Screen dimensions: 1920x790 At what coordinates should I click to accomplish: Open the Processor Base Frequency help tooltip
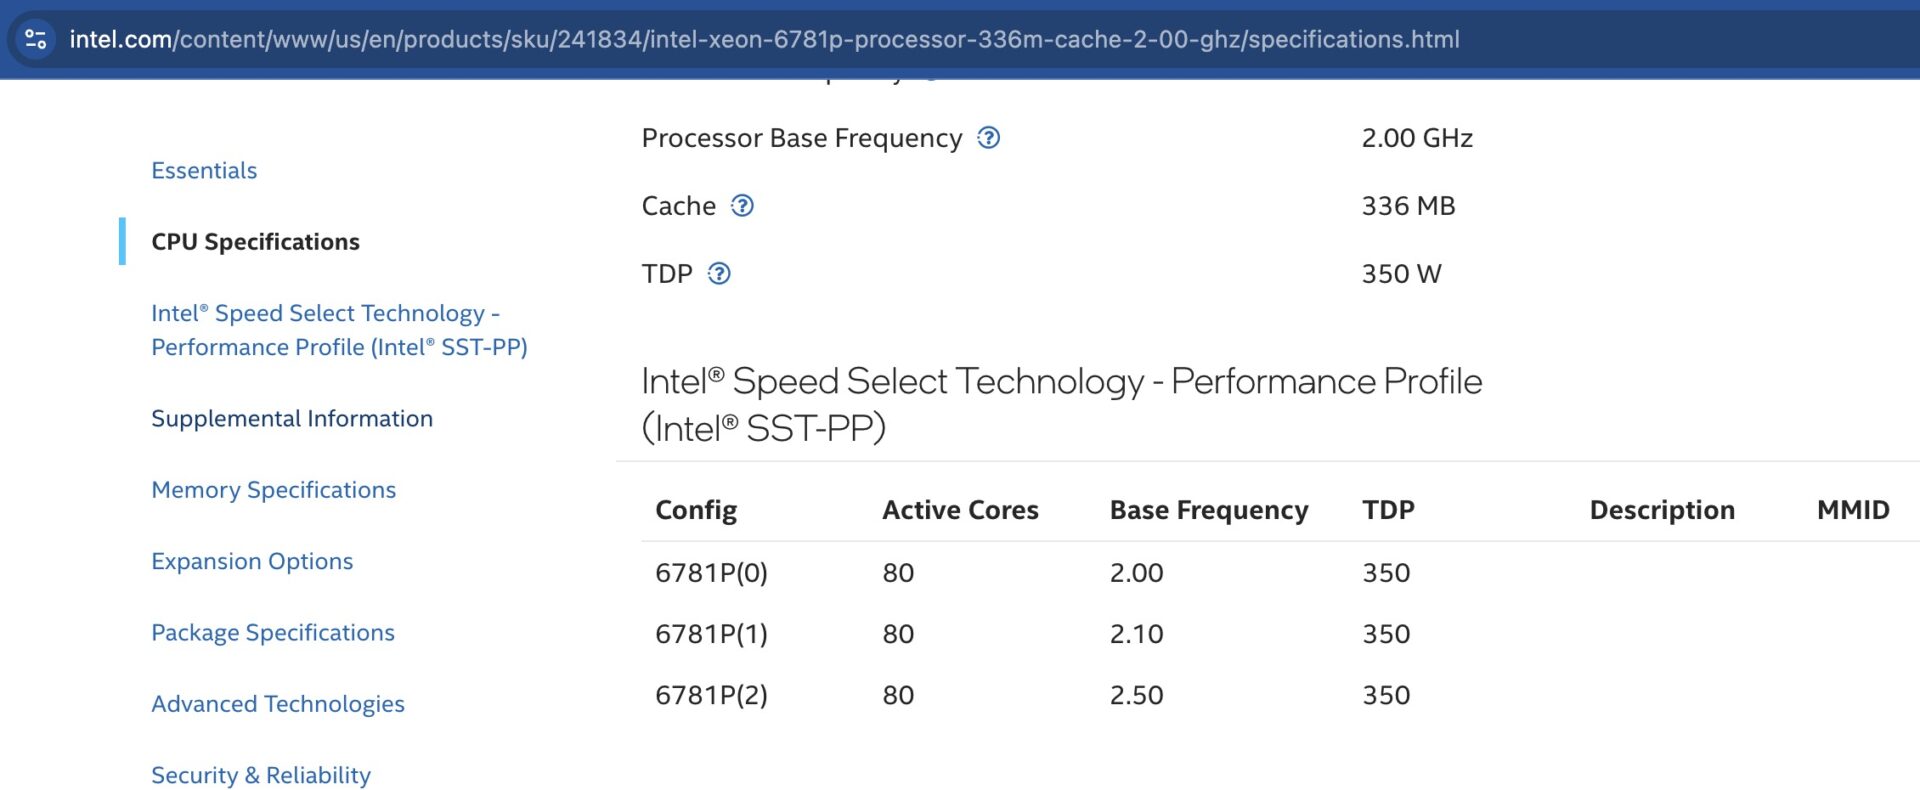point(988,138)
